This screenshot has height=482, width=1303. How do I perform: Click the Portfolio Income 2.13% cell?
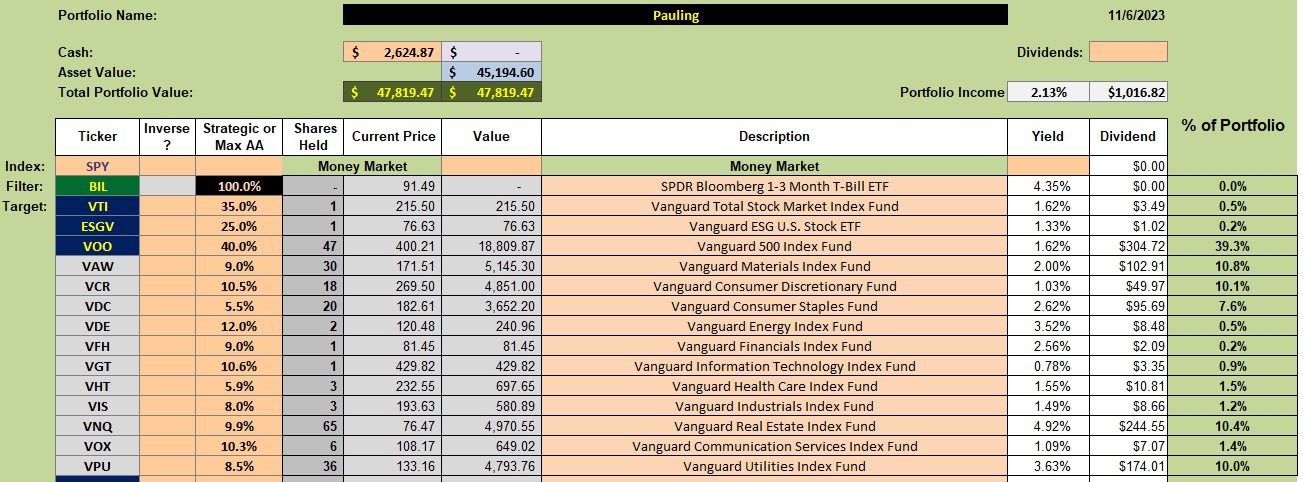click(x=1049, y=92)
